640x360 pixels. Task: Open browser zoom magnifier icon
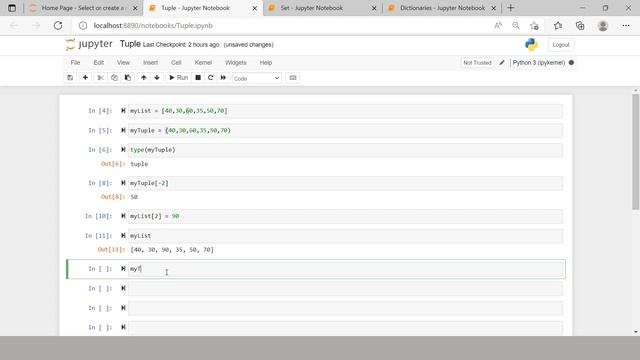coord(516,25)
